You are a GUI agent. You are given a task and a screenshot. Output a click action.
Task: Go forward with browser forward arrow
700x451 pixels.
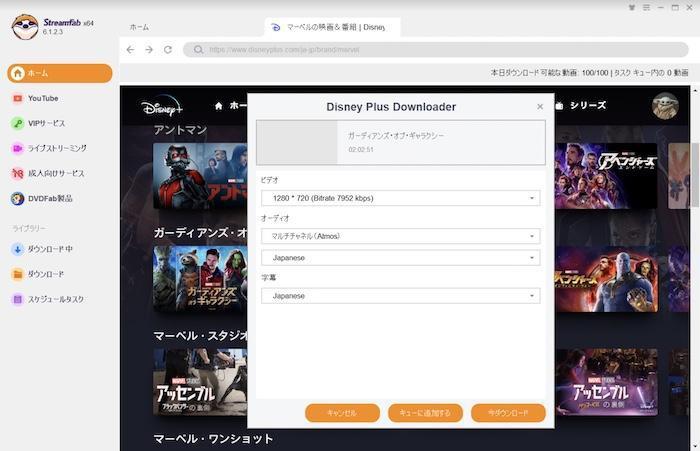(149, 50)
